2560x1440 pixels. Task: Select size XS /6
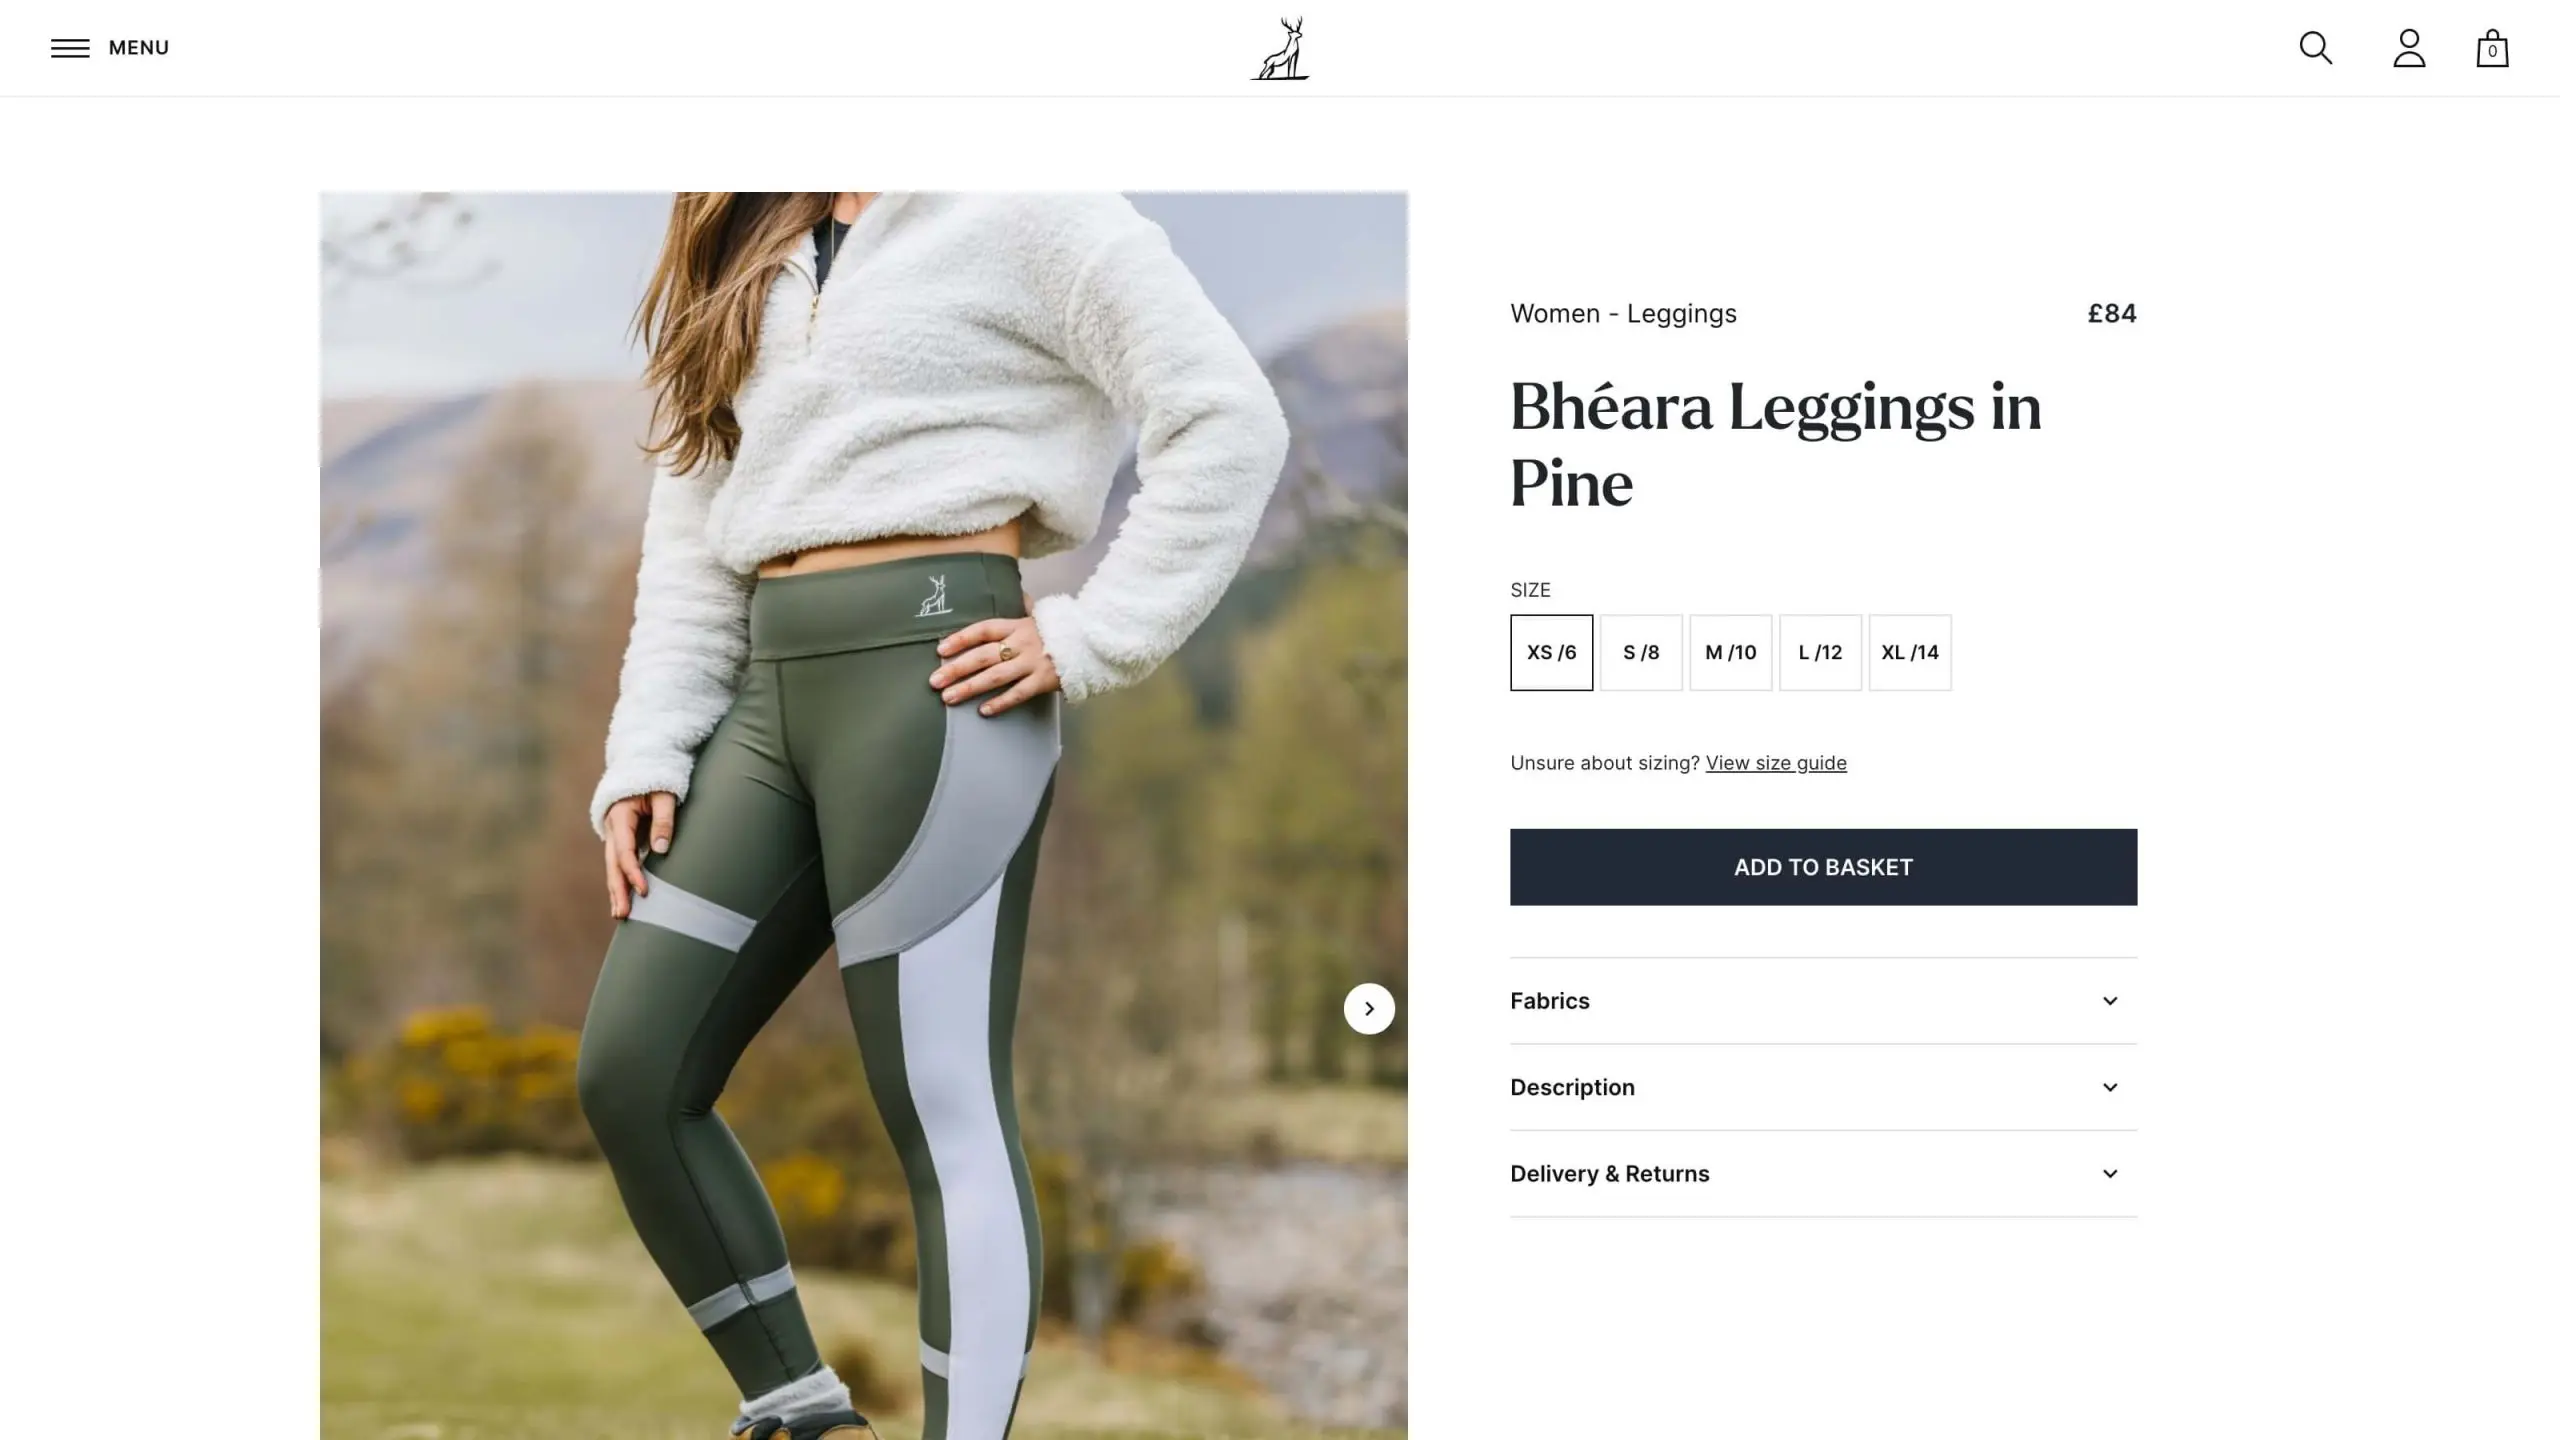[1551, 652]
